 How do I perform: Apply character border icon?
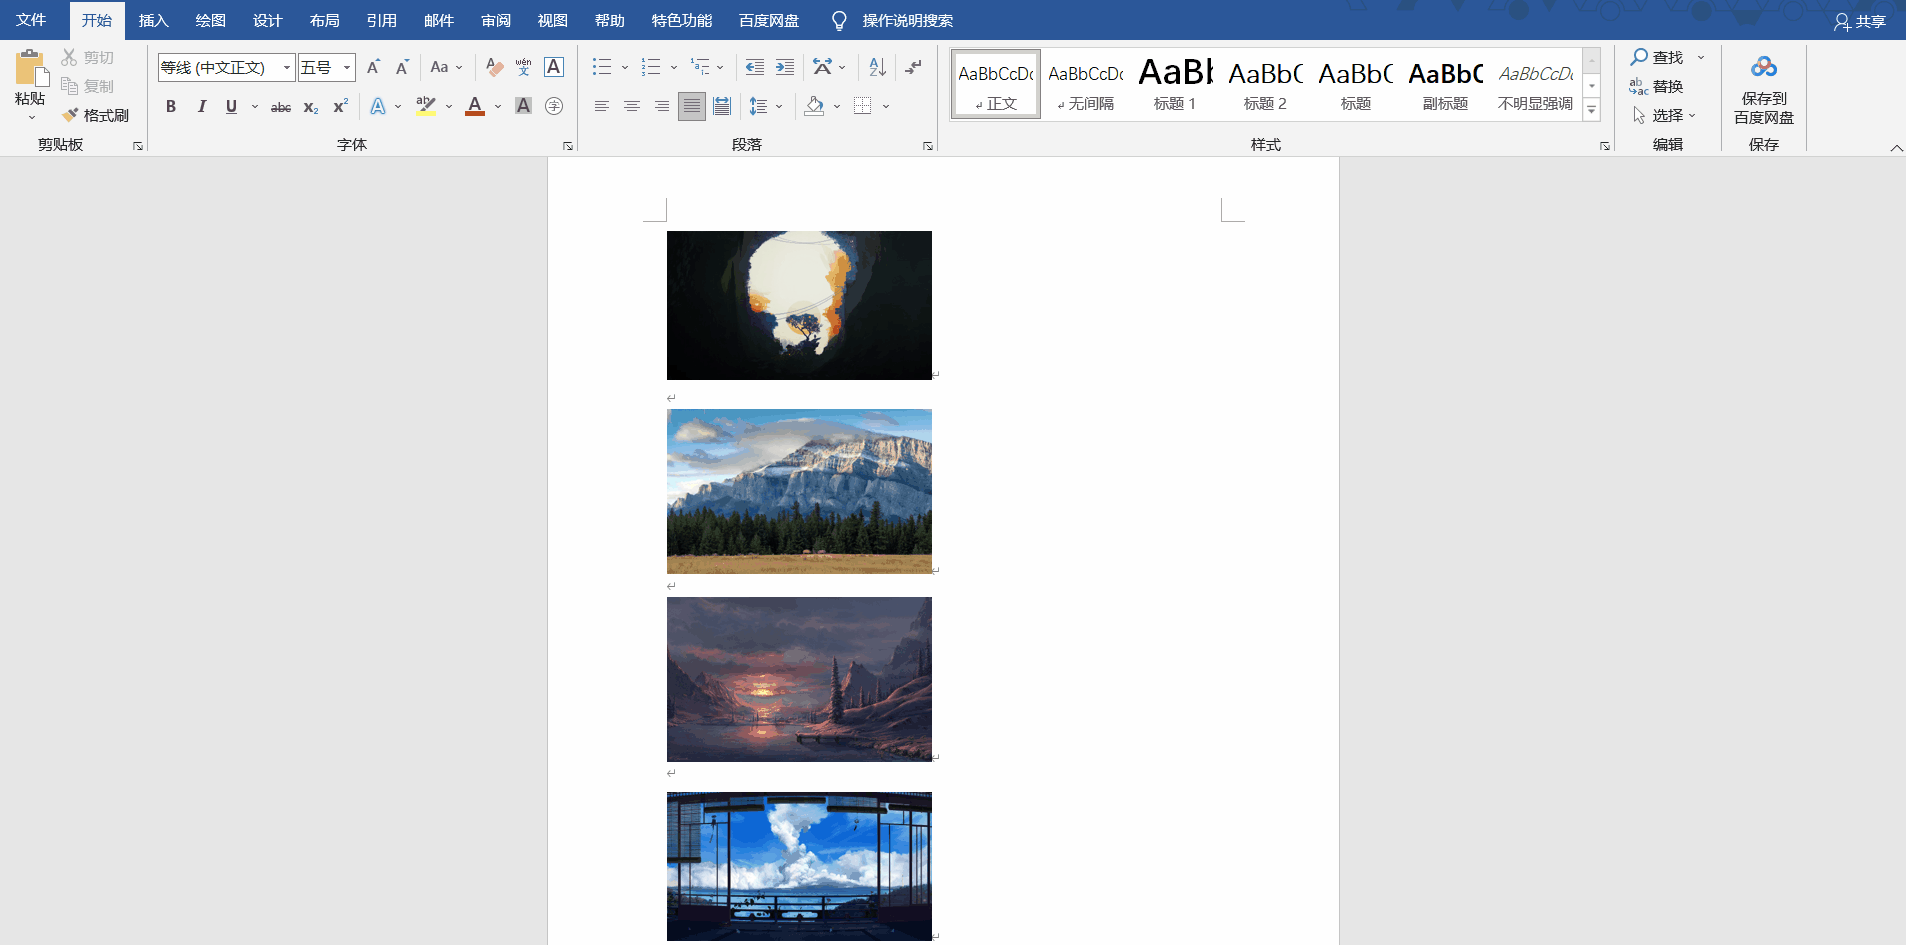tap(554, 67)
